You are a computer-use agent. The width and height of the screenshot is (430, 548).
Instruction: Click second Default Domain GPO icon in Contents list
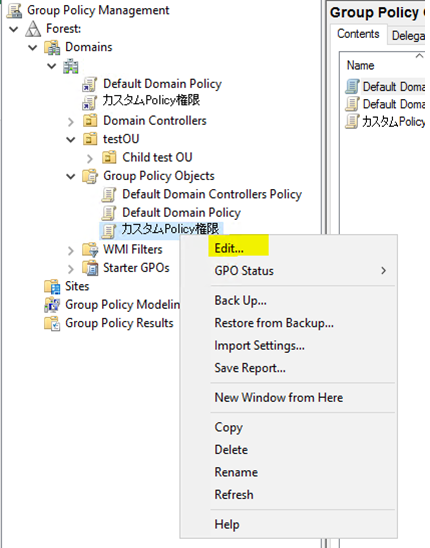(x=352, y=104)
